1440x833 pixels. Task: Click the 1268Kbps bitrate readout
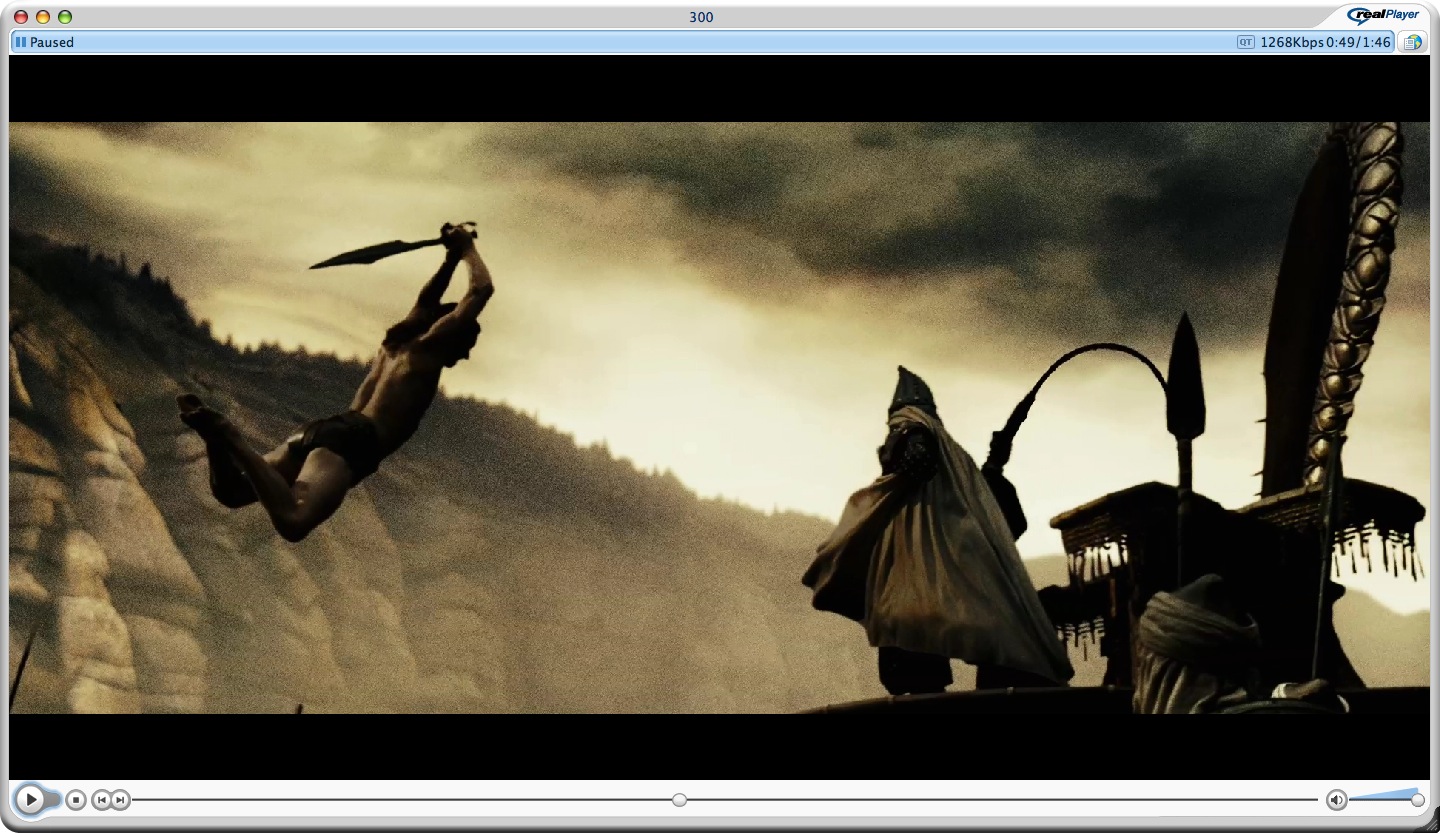click(1292, 42)
